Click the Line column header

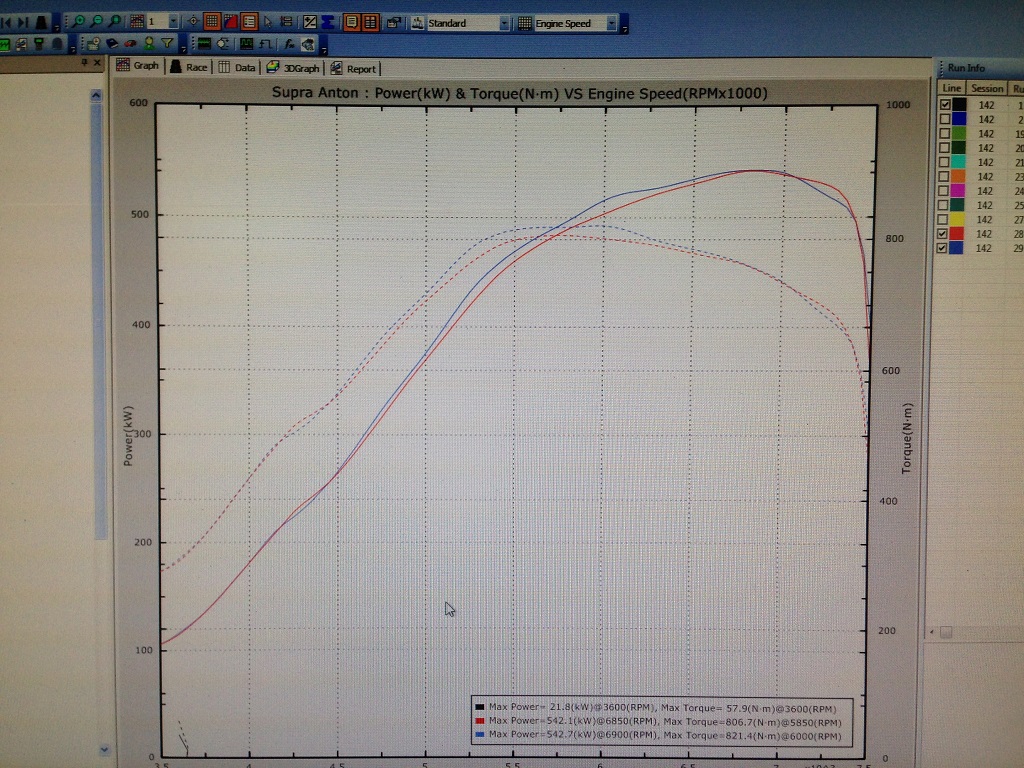point(951,88)
